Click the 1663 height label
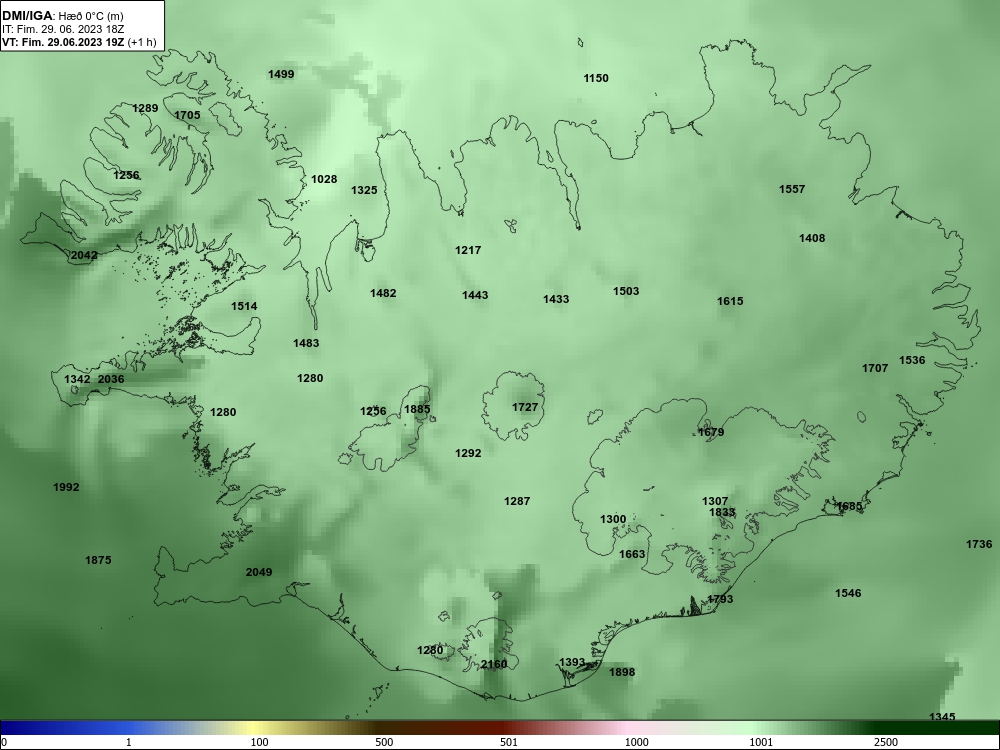 [633, 554]
